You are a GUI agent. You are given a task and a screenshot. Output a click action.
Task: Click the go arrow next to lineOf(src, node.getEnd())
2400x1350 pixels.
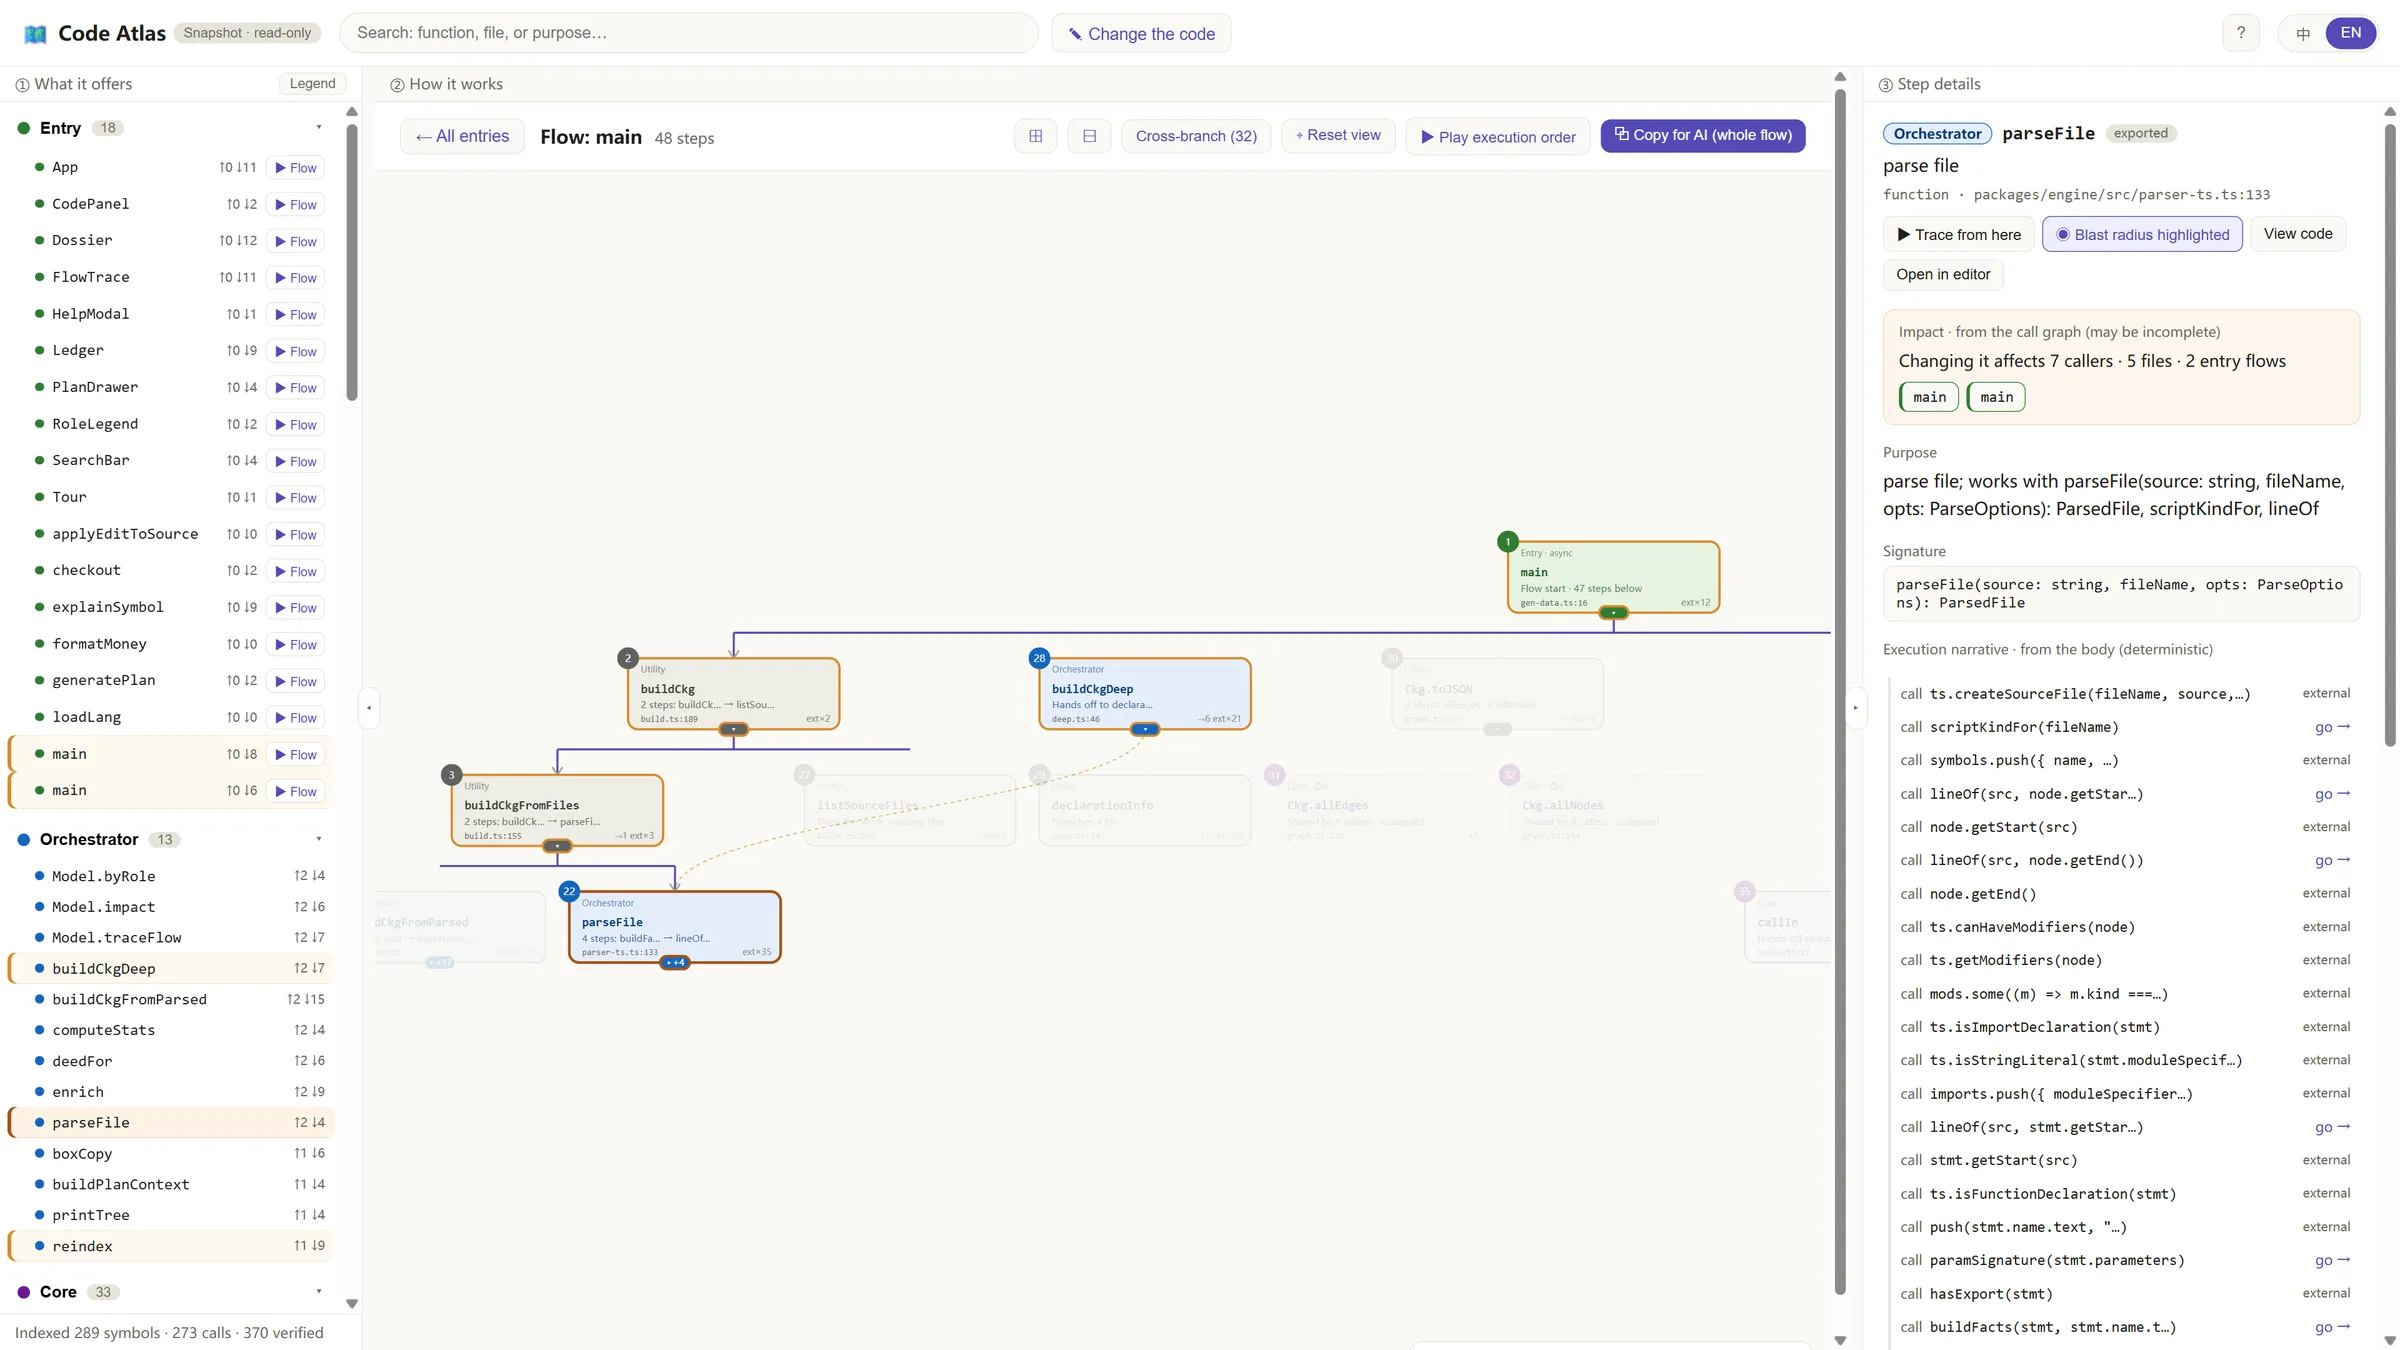point(2332,860)
